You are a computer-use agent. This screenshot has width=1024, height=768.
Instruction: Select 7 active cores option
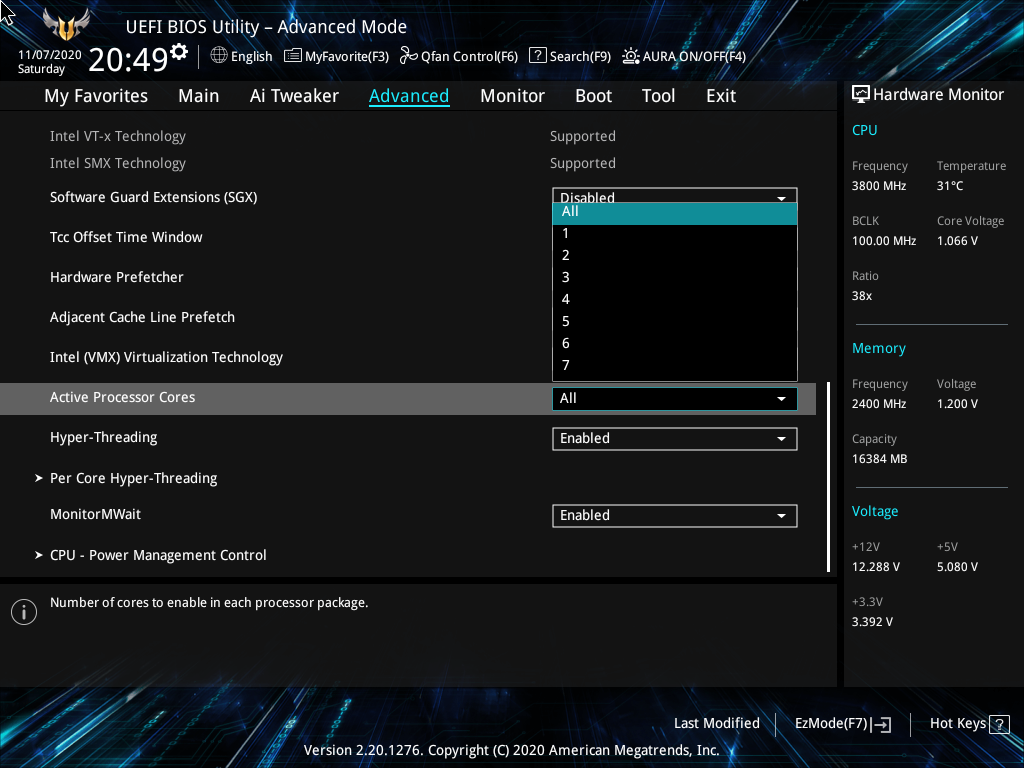(675, 366)
